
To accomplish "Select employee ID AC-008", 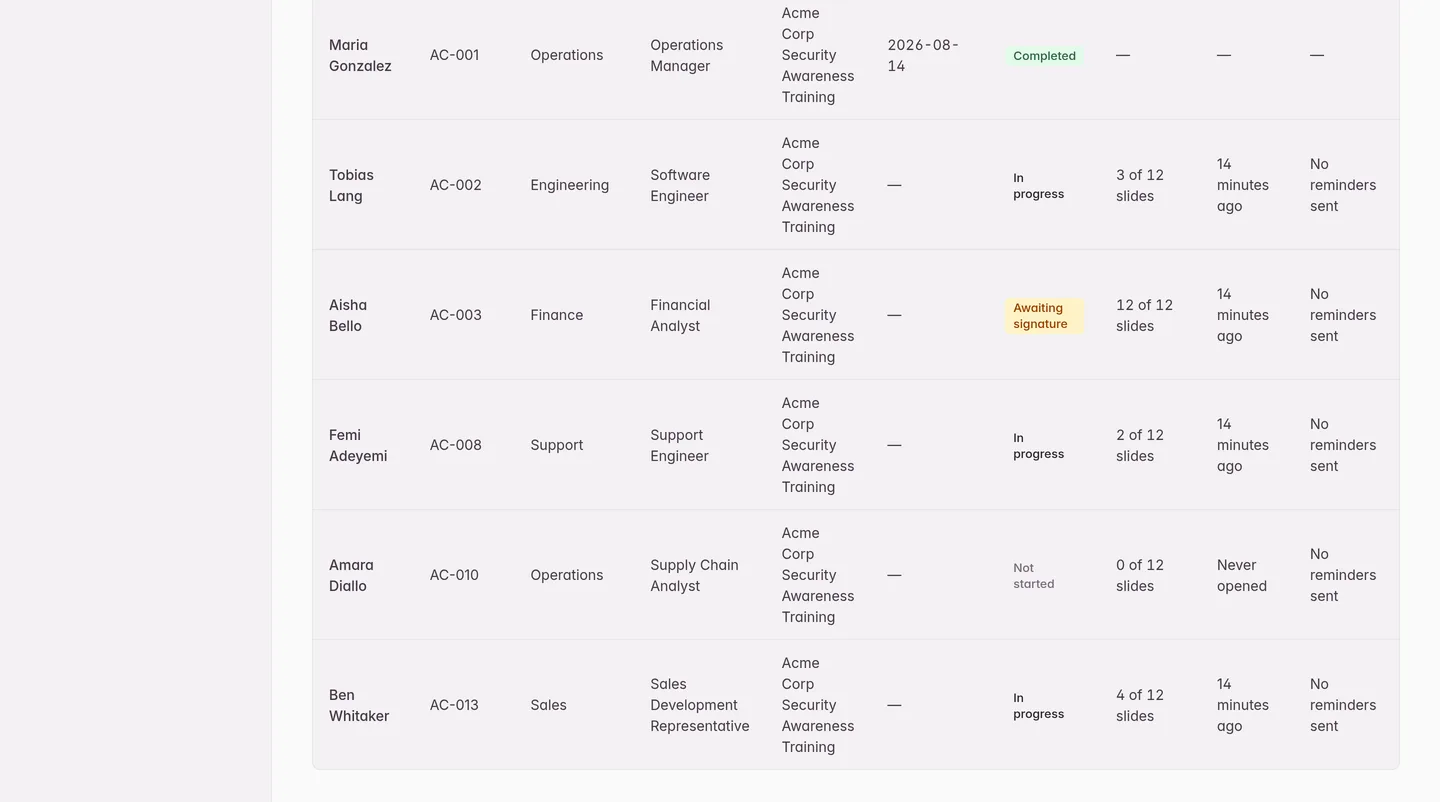I will (456, 445).
